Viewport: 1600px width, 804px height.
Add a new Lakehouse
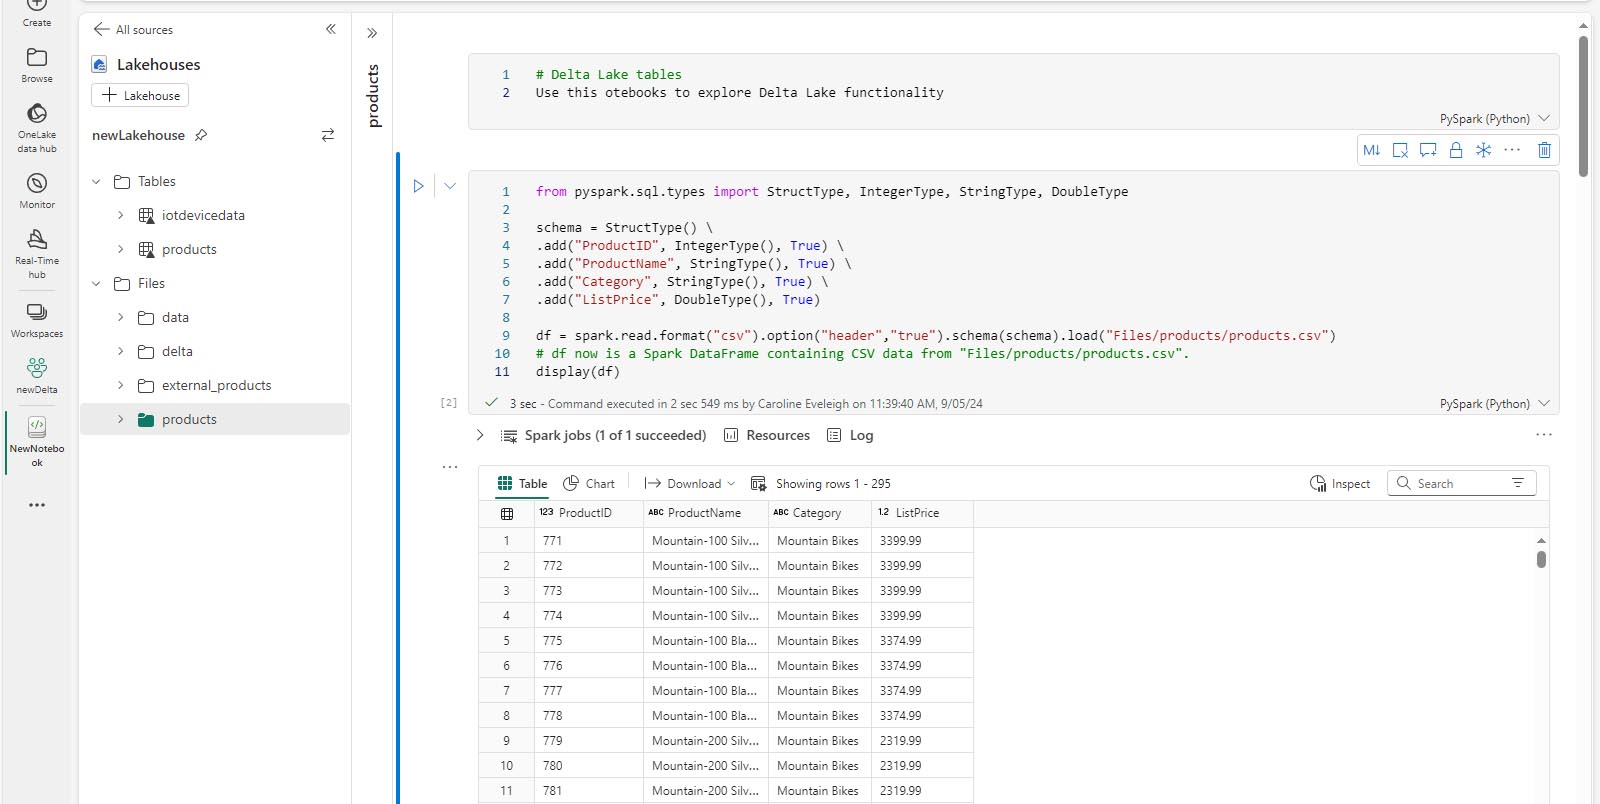[140, 95]
